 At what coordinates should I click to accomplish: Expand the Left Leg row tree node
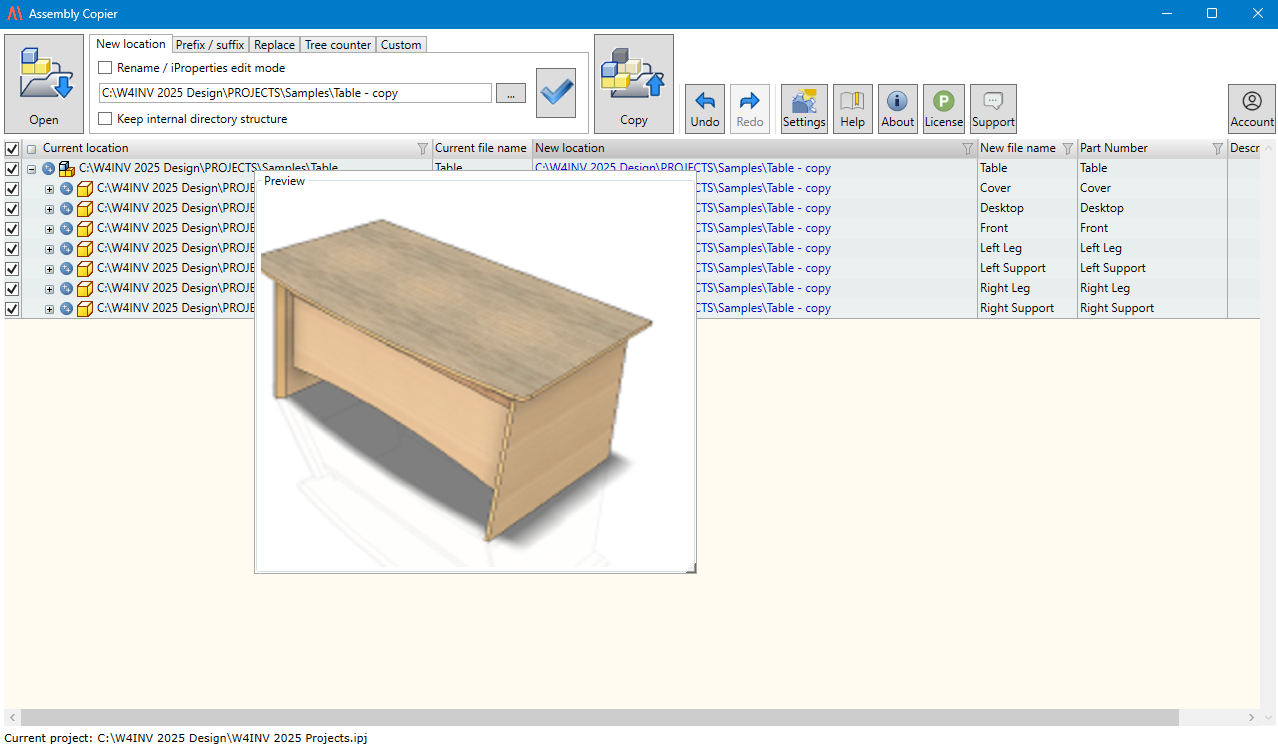pos(49,249)
